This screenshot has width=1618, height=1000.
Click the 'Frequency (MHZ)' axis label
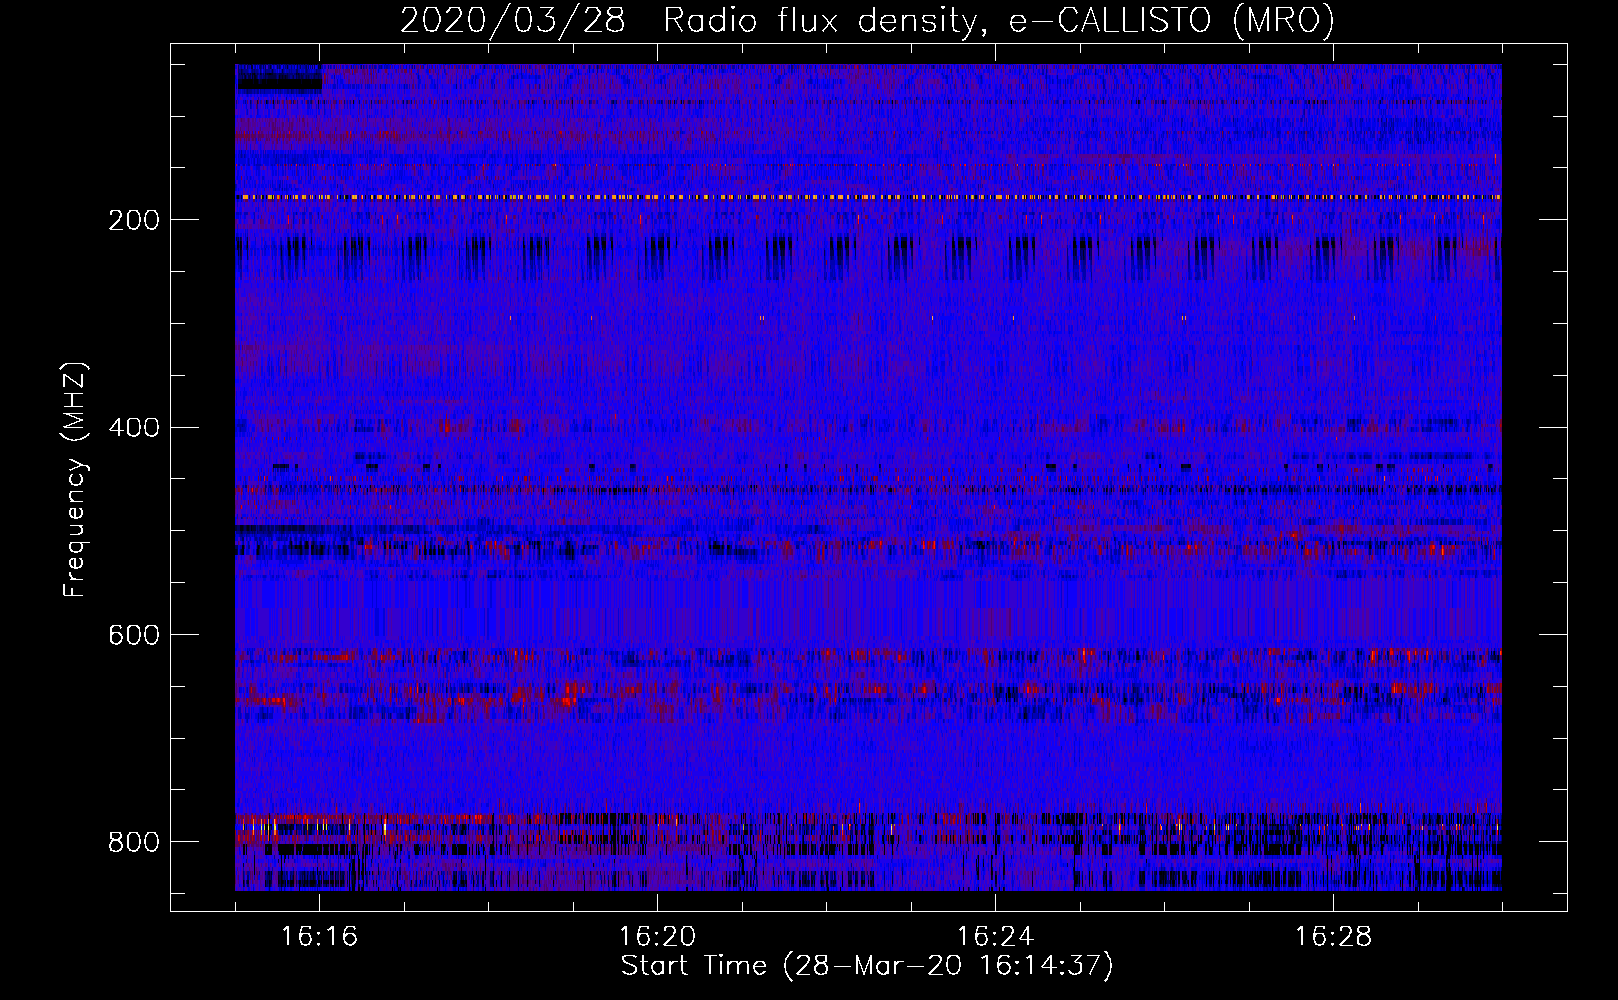click(x=74, y=479)
